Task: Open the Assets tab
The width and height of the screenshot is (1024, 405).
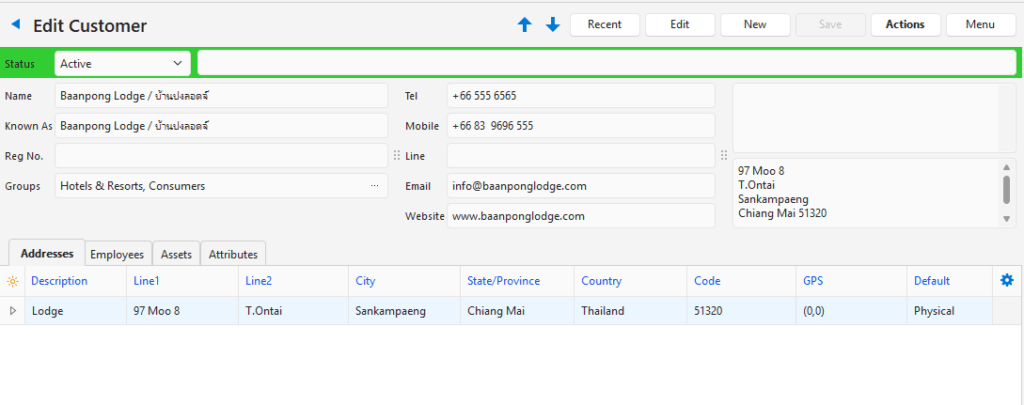Action: coord(176,255)
